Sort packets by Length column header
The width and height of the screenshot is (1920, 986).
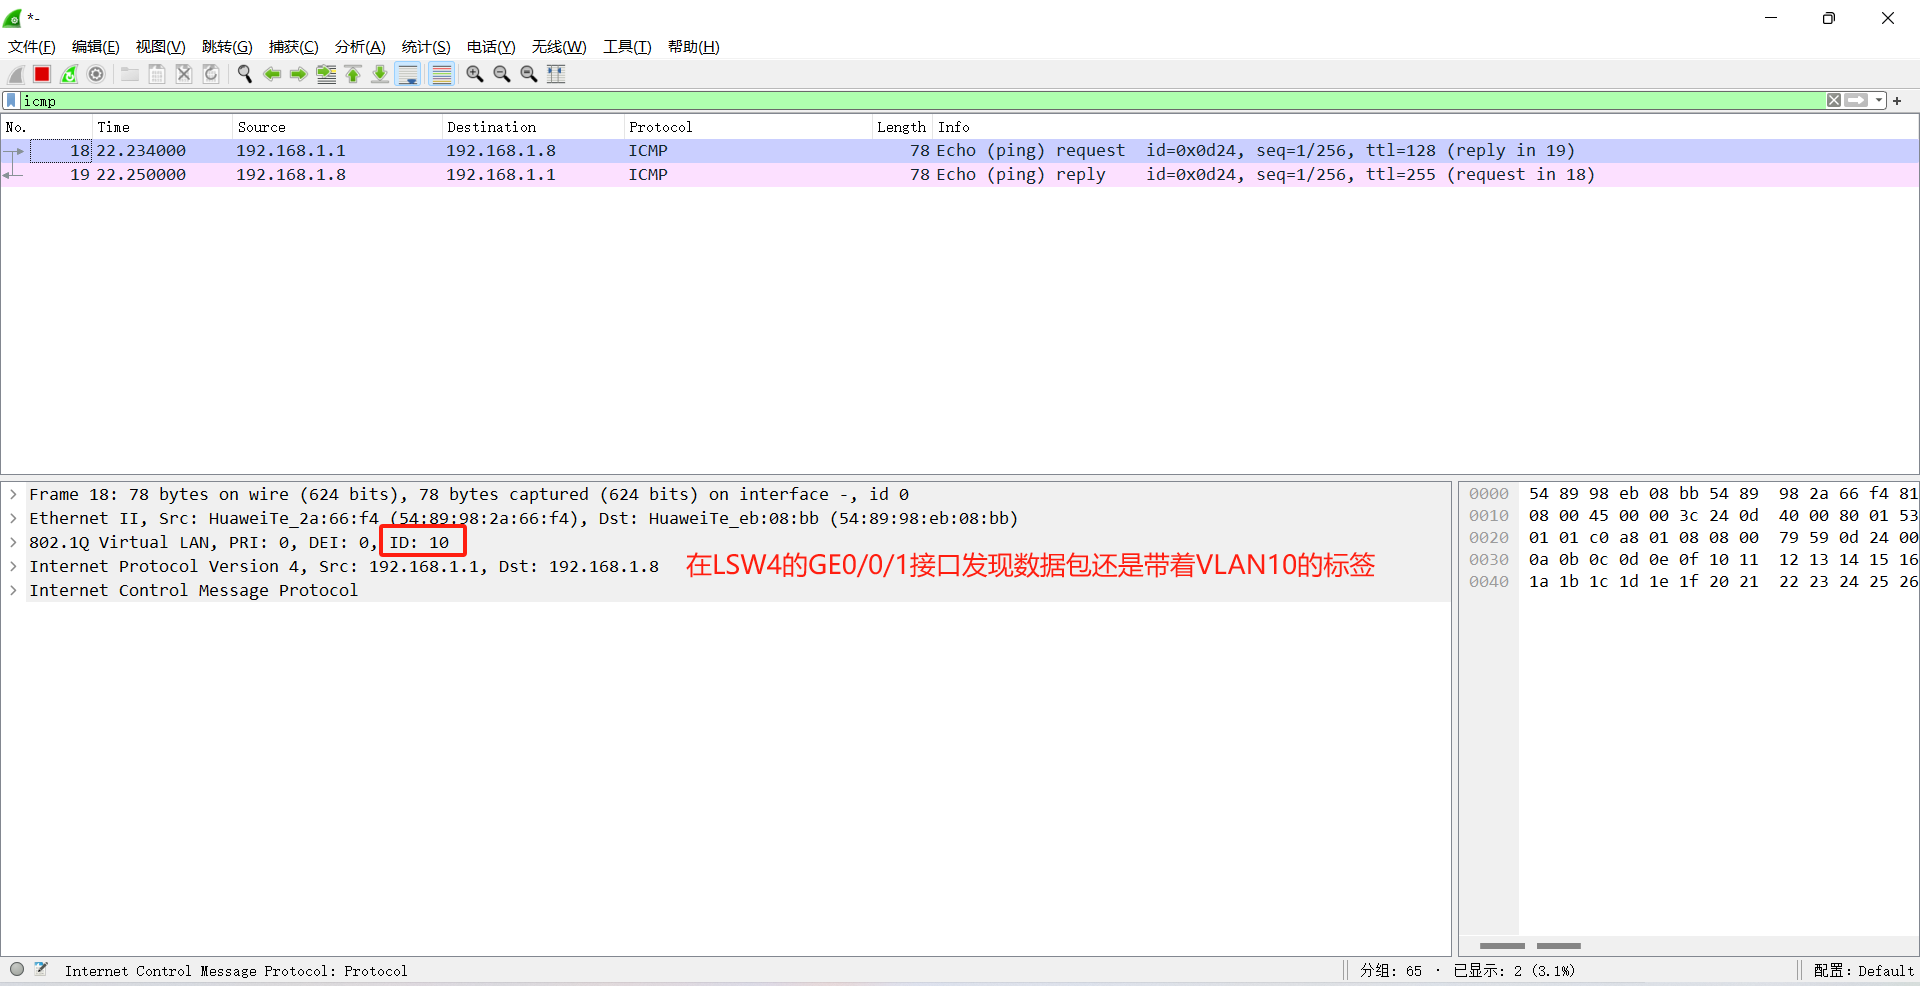pos(903,127)
